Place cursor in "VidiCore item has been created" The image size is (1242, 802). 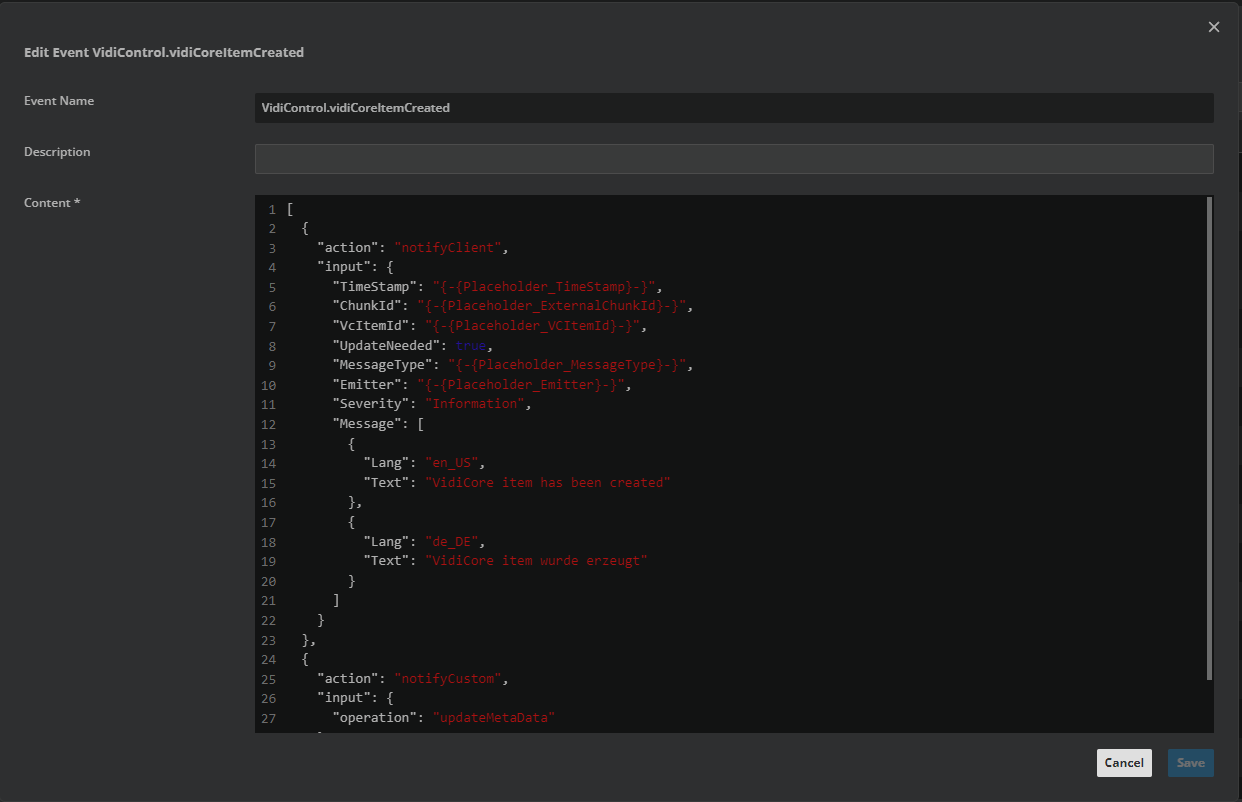(548, 483)
